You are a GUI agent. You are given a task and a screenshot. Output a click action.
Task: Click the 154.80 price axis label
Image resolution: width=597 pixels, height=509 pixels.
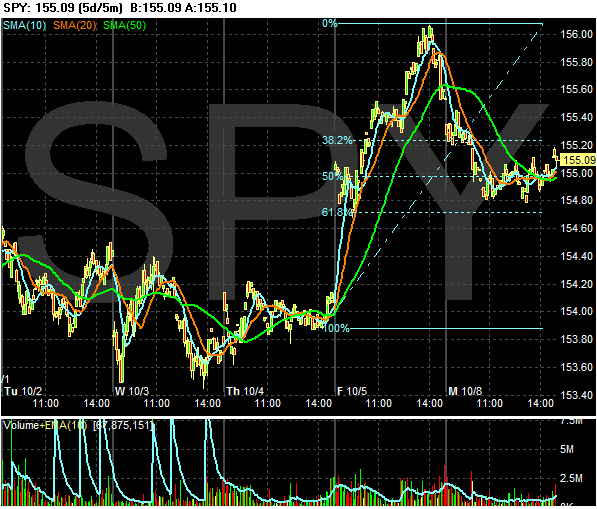(x=576, y=200)
